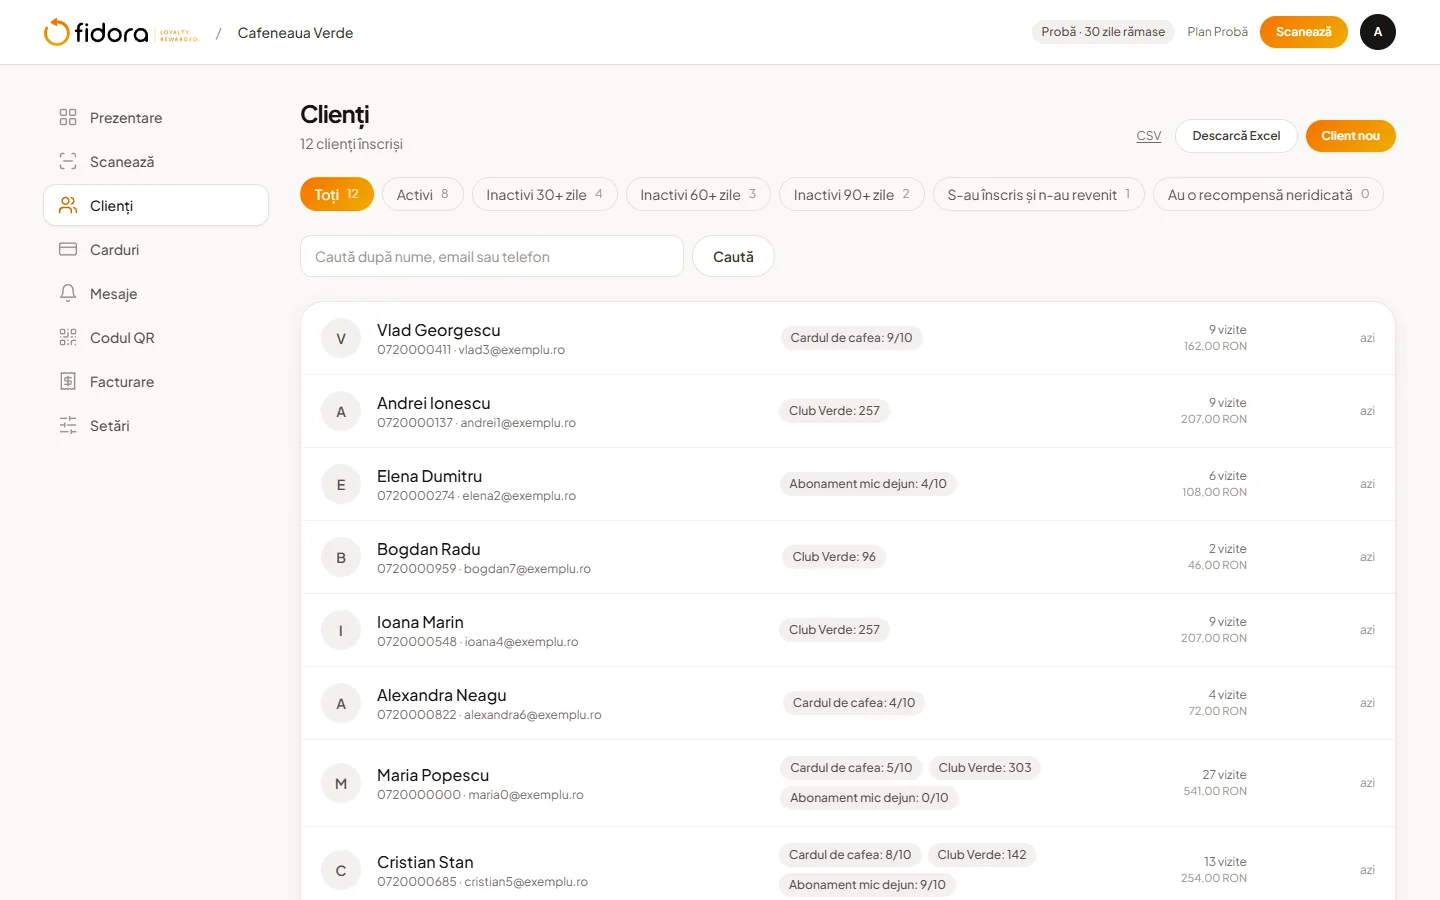This screenshot has width=1440, height=900.
Task: Open the Prezentare grid icon
Action: coord(68,117)
